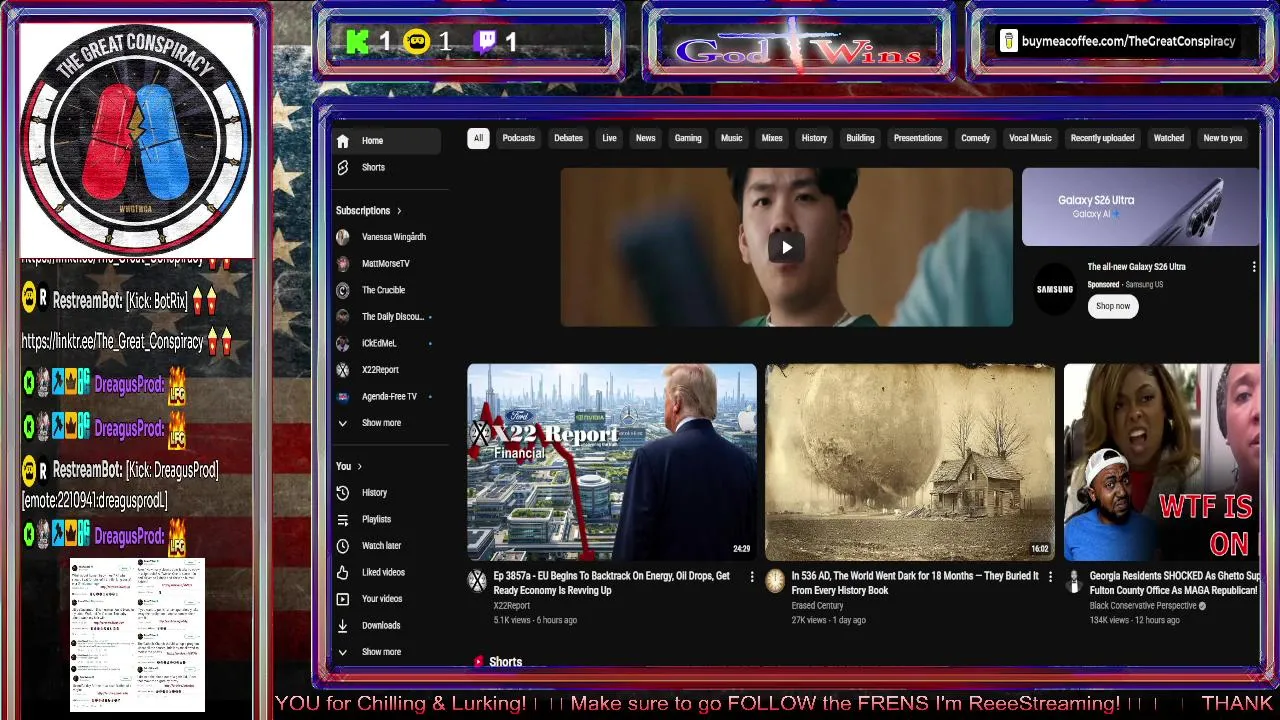Screen dimensions: 1280x720
Task: Open the History clock icon
Action: 343,493
